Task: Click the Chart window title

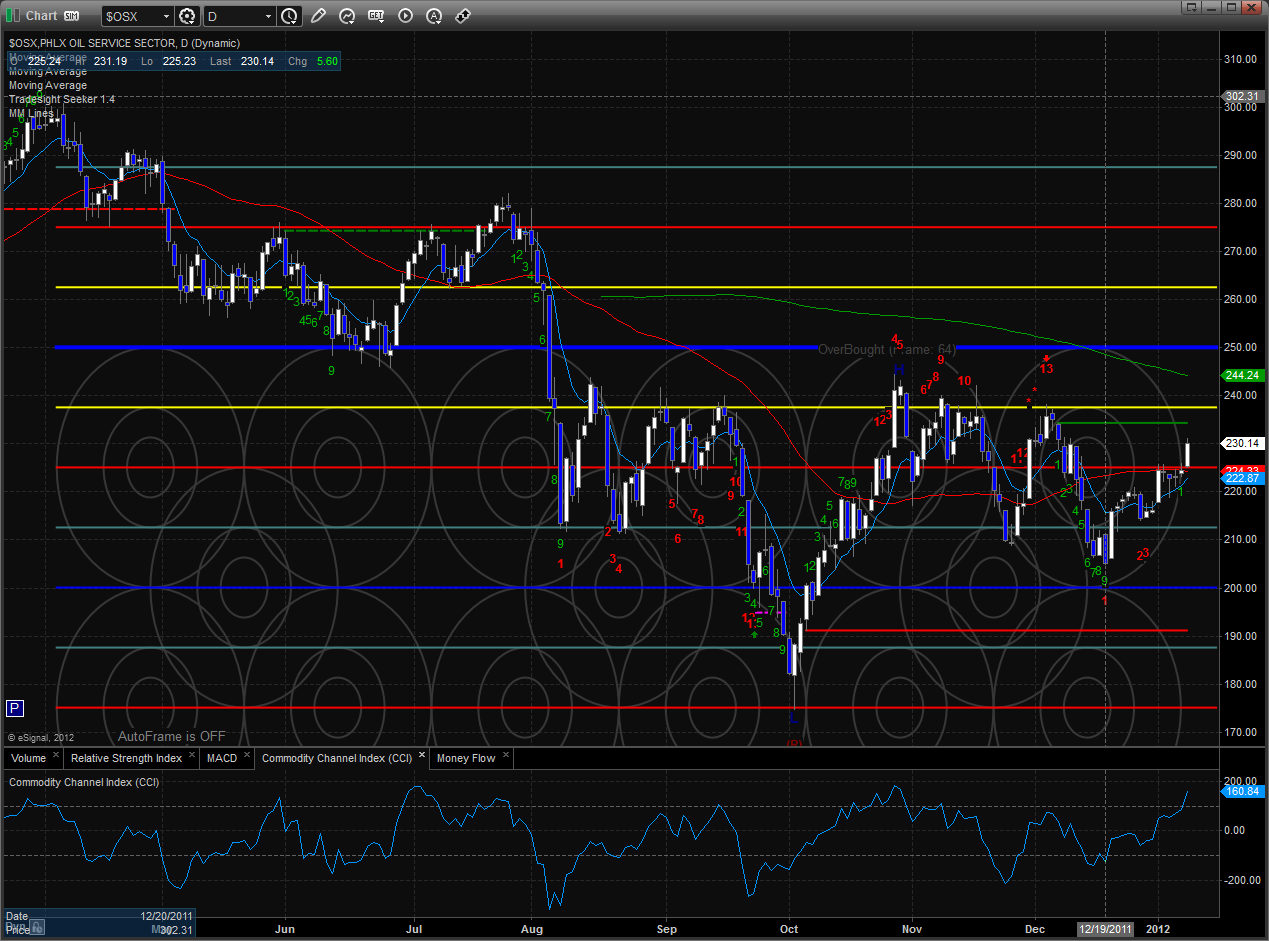Action: pyautogui.click(x=41, y=16)
